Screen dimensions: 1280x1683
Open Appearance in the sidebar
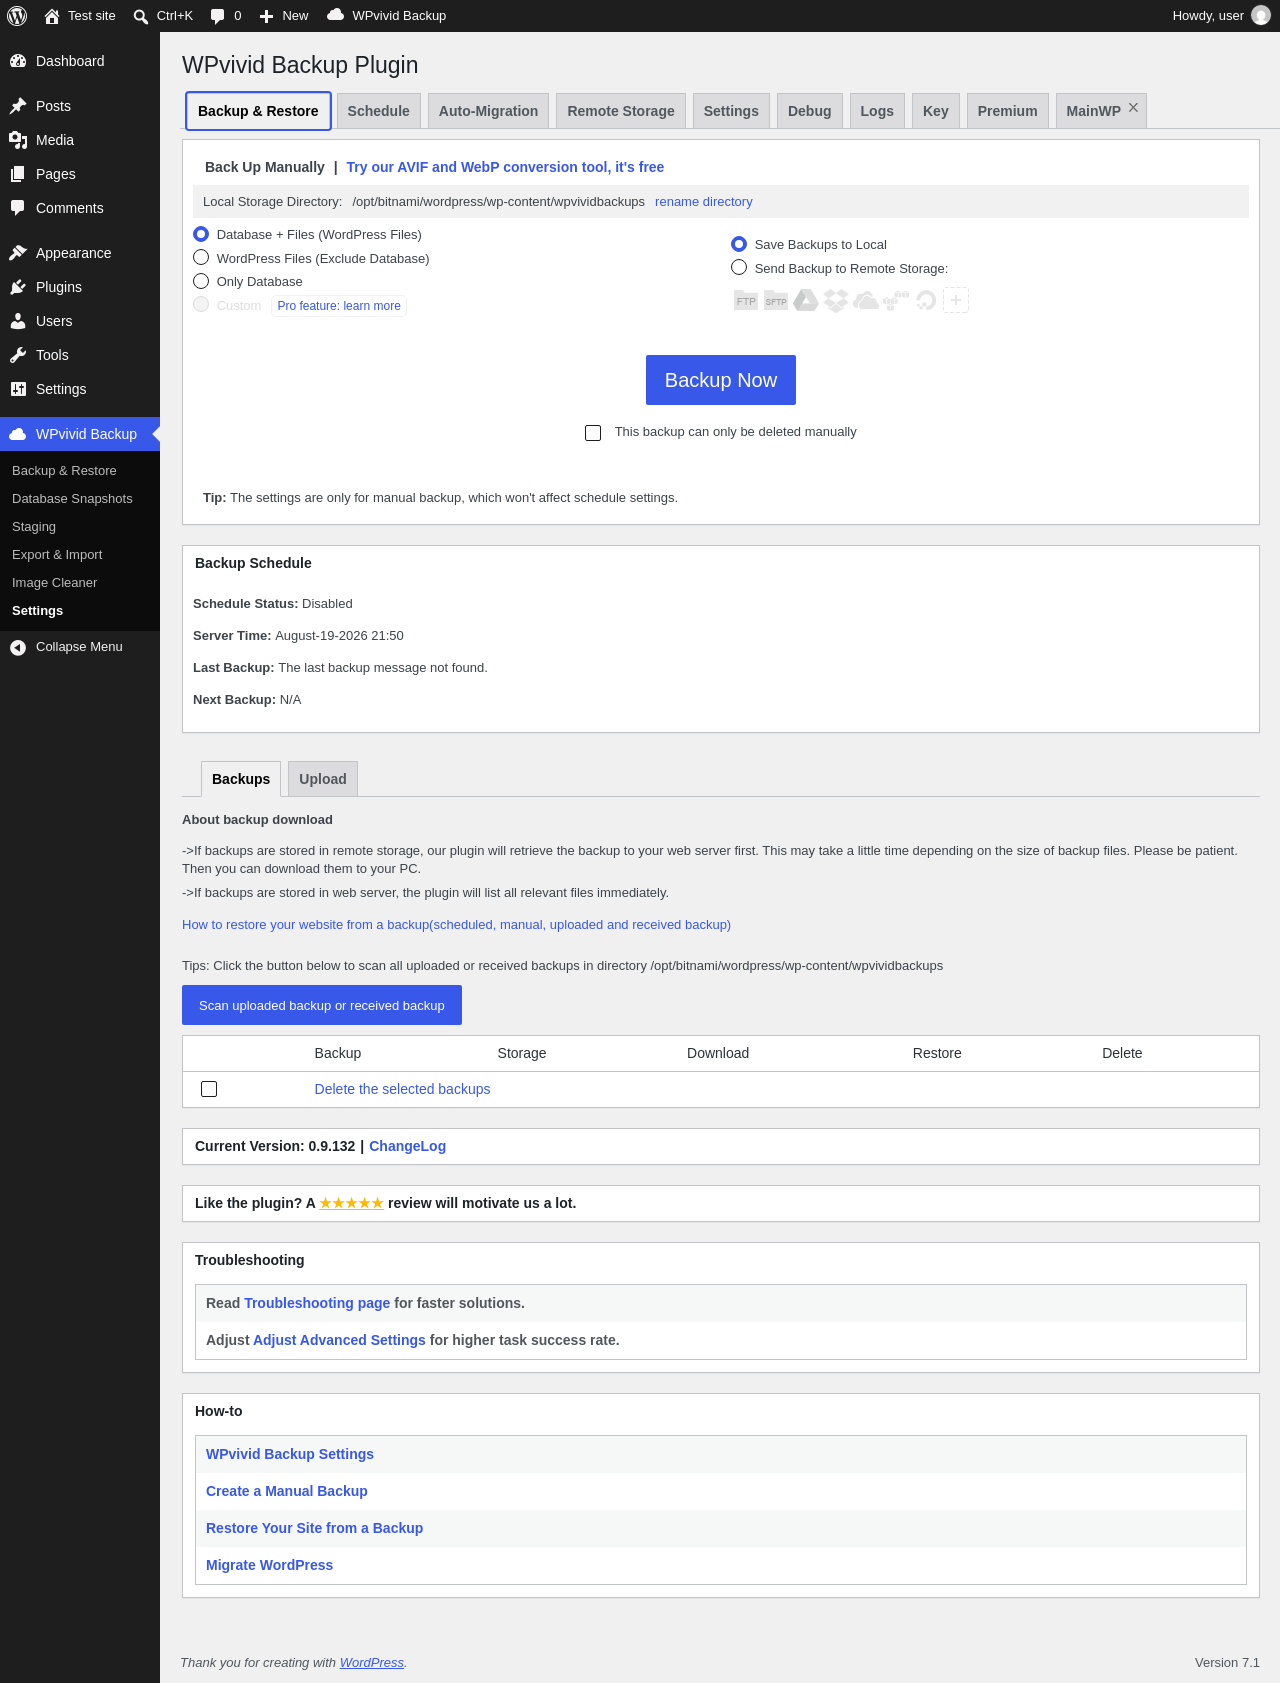(80, 253)
